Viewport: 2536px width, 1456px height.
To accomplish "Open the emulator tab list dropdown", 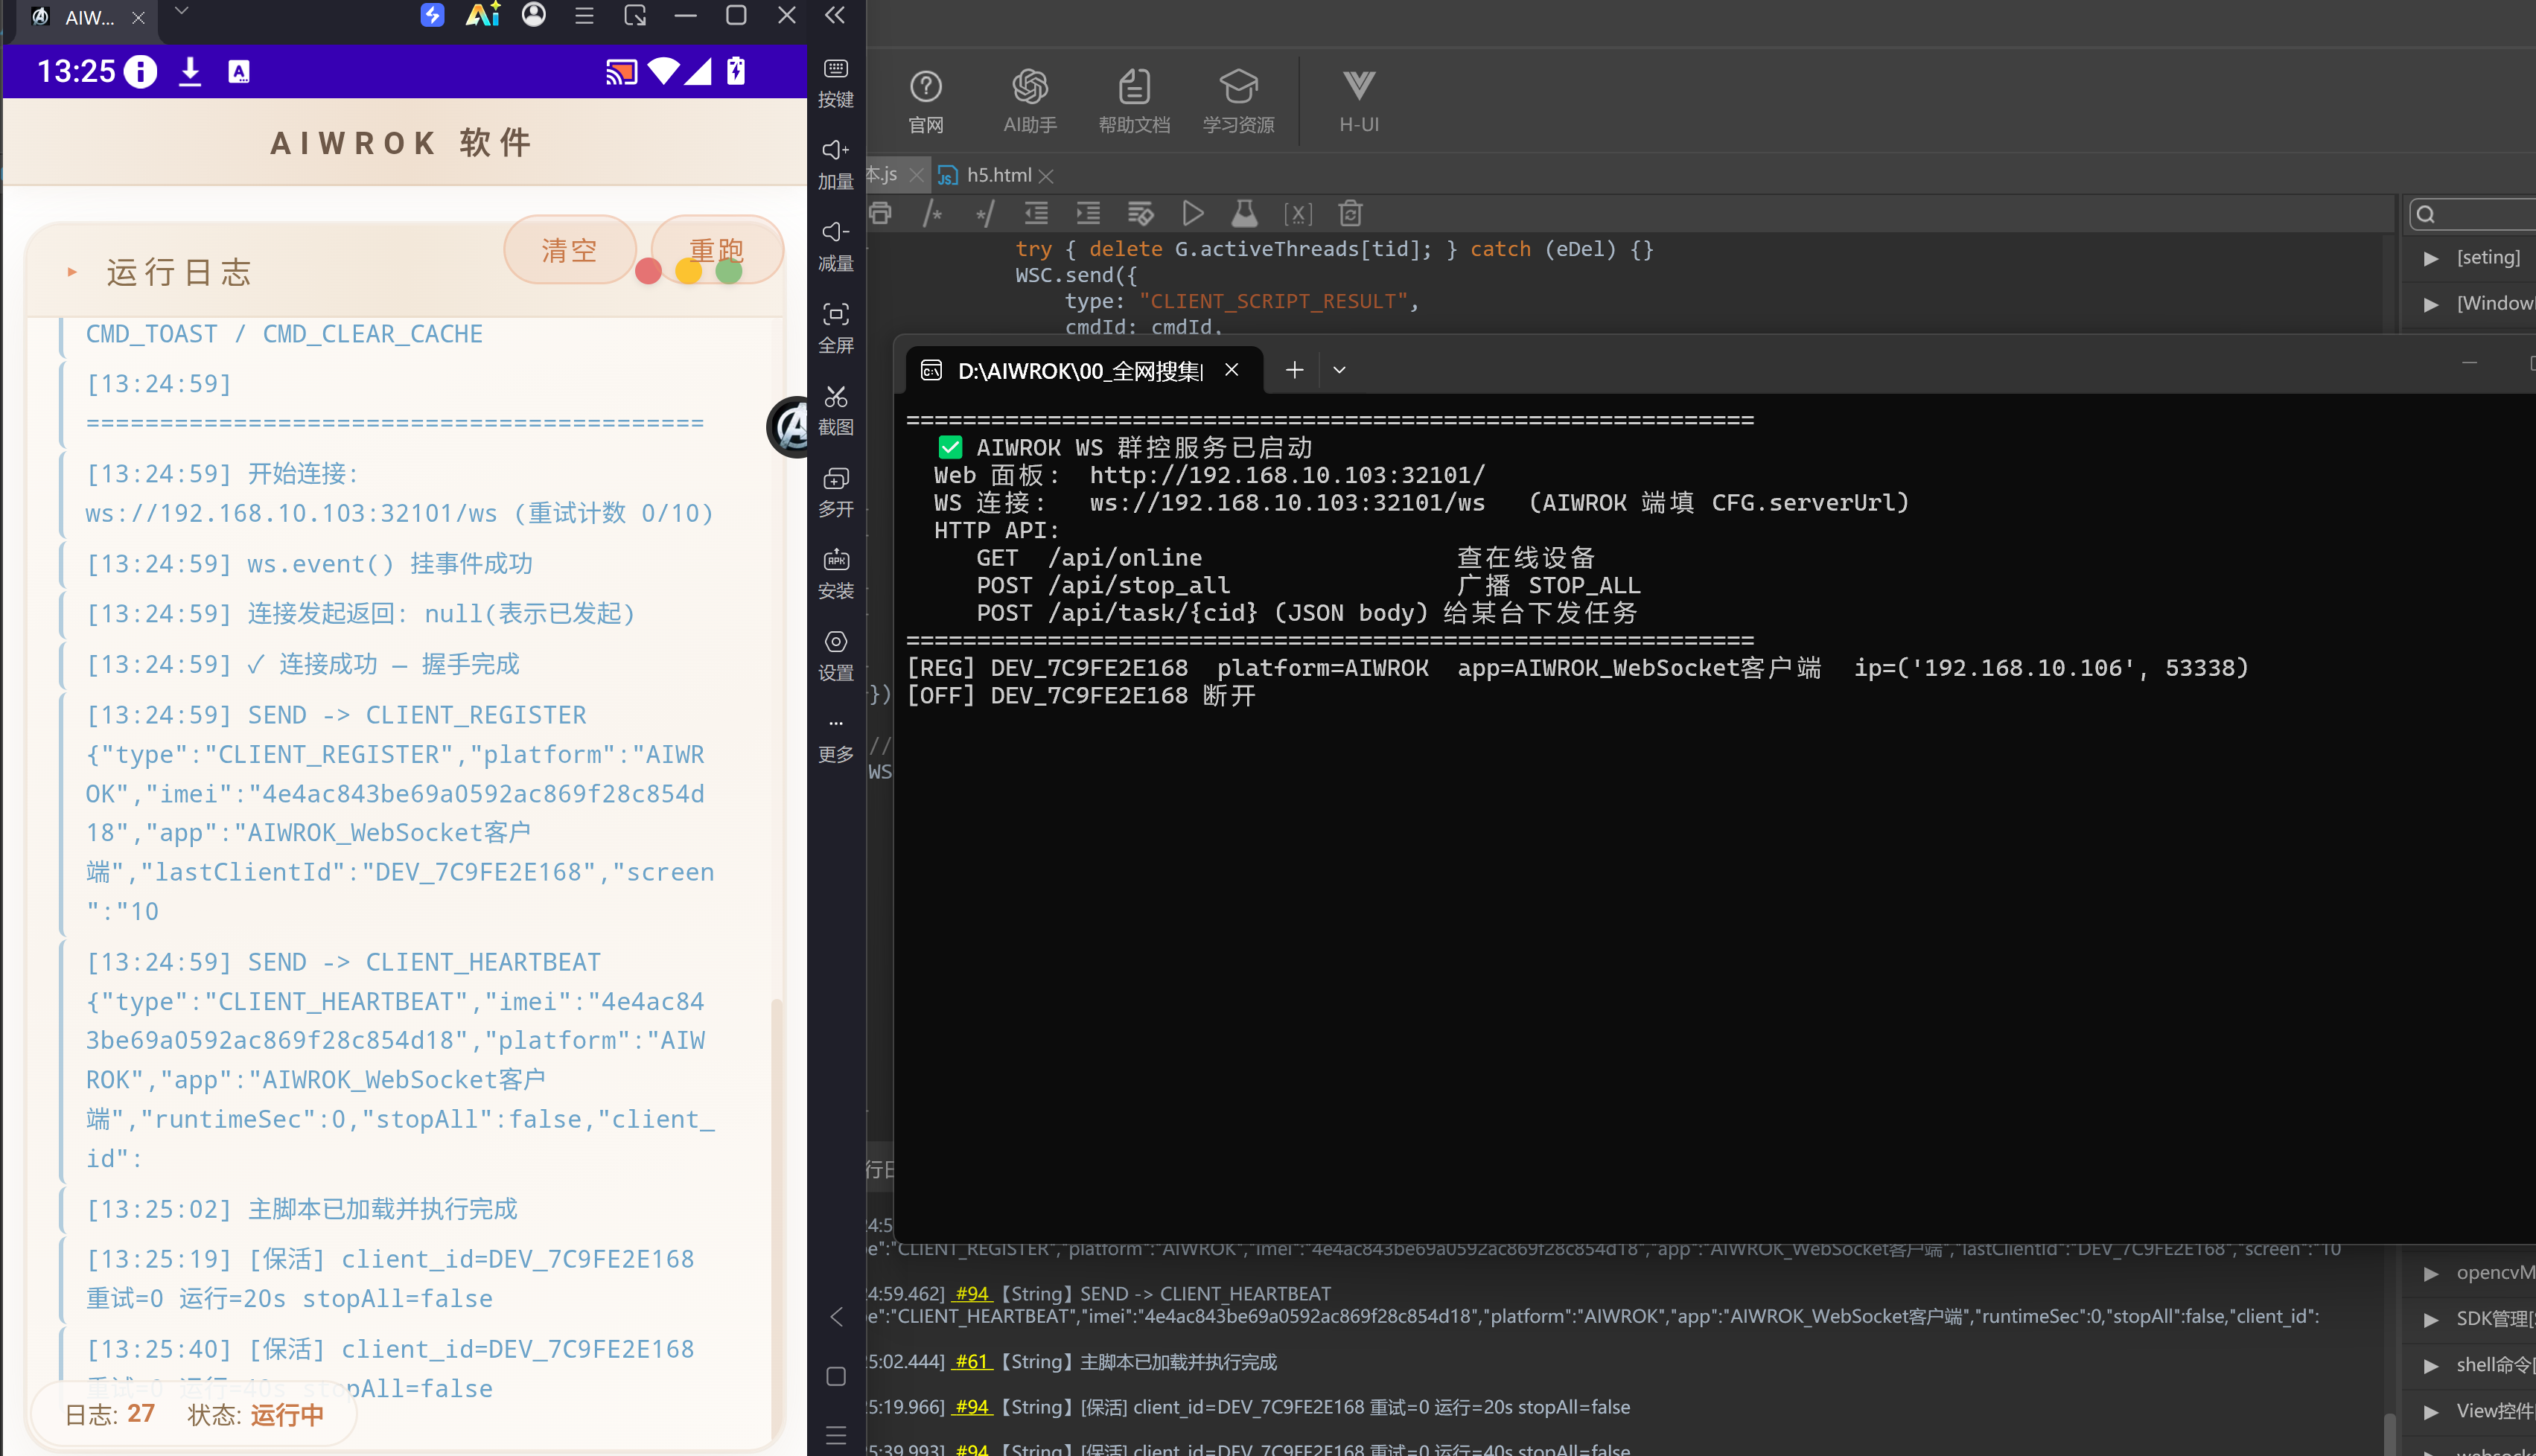I will point(181,11).
